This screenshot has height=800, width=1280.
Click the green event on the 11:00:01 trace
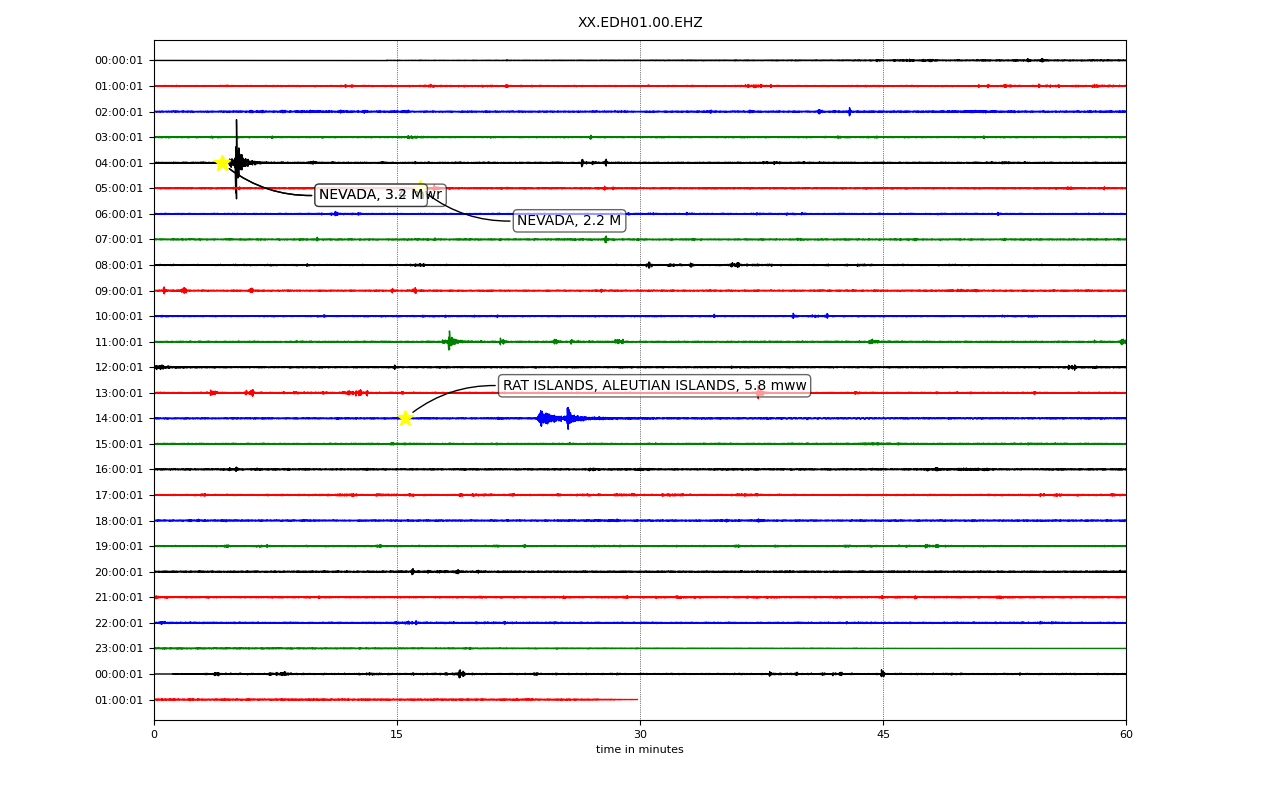click(x=451, y=341)
